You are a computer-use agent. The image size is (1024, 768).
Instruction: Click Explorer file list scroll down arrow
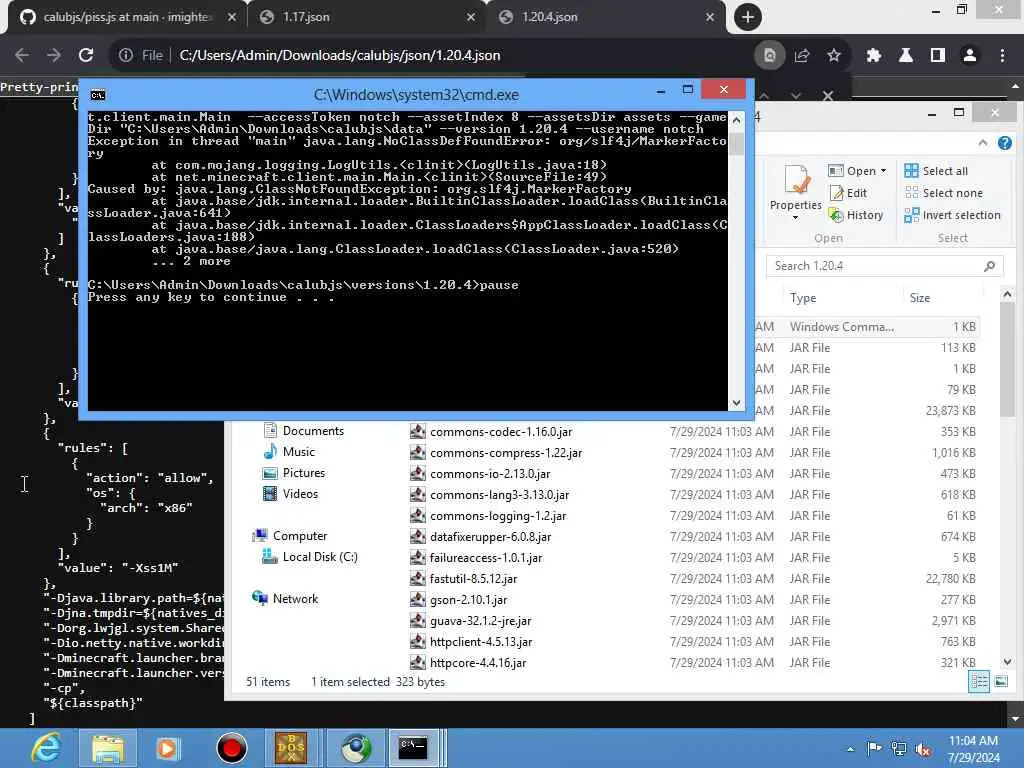pyautogui.click(x=1008, y=662)
